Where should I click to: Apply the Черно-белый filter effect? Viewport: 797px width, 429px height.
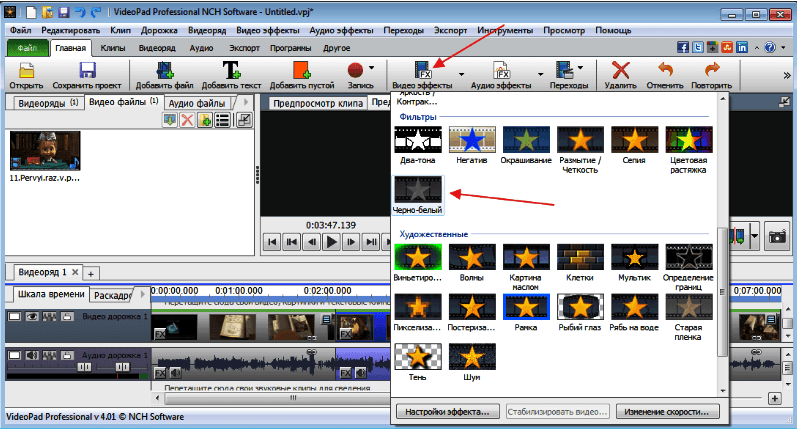coord(418,195)
